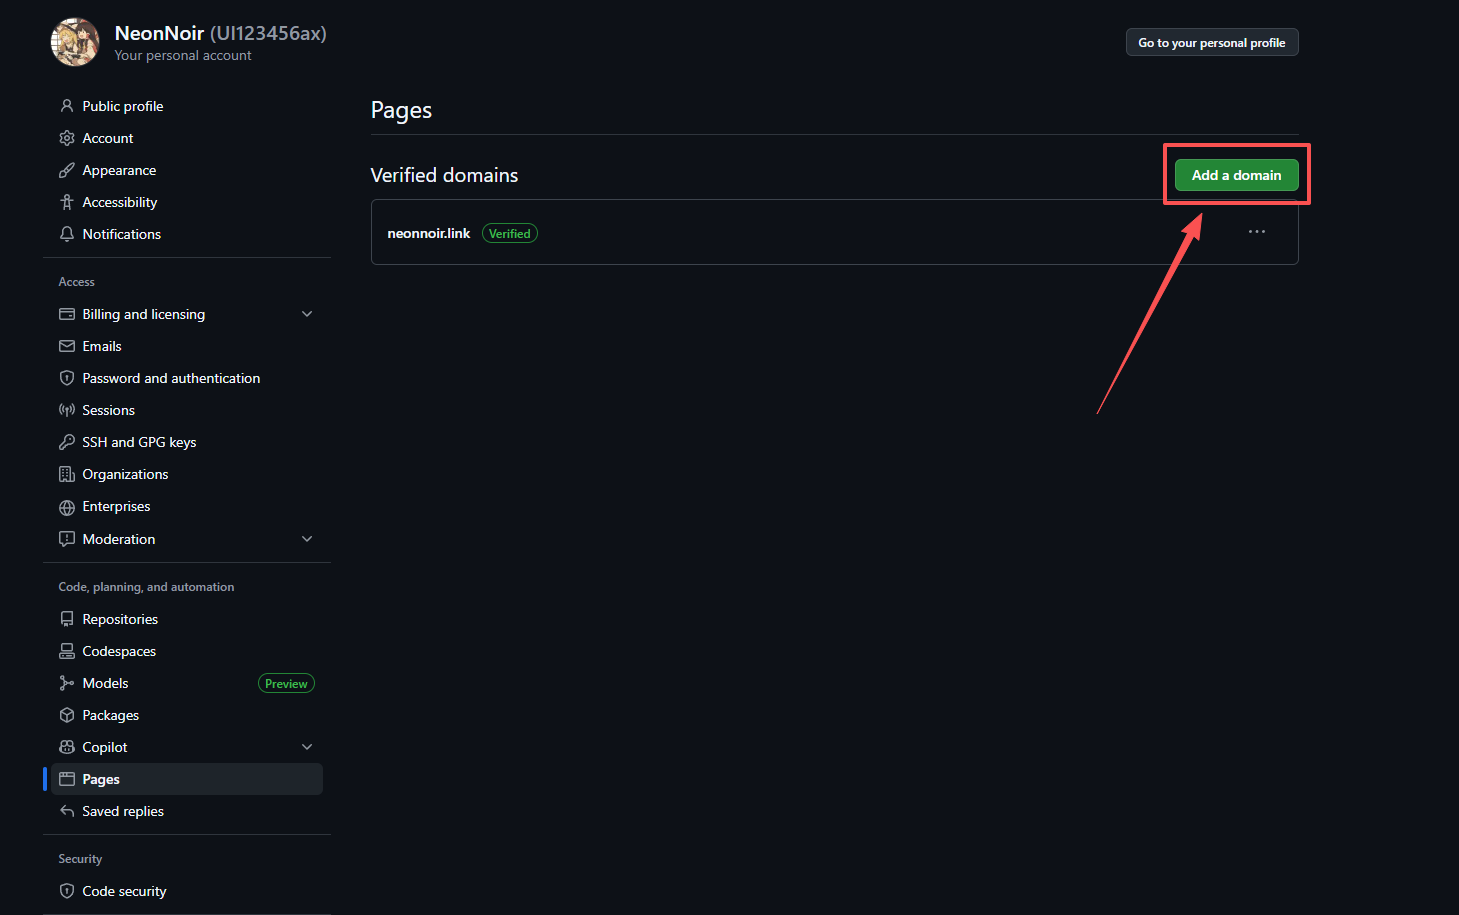Click the Code security shield icon
Screen dimensions: 1459x915
tap(67, 891)
